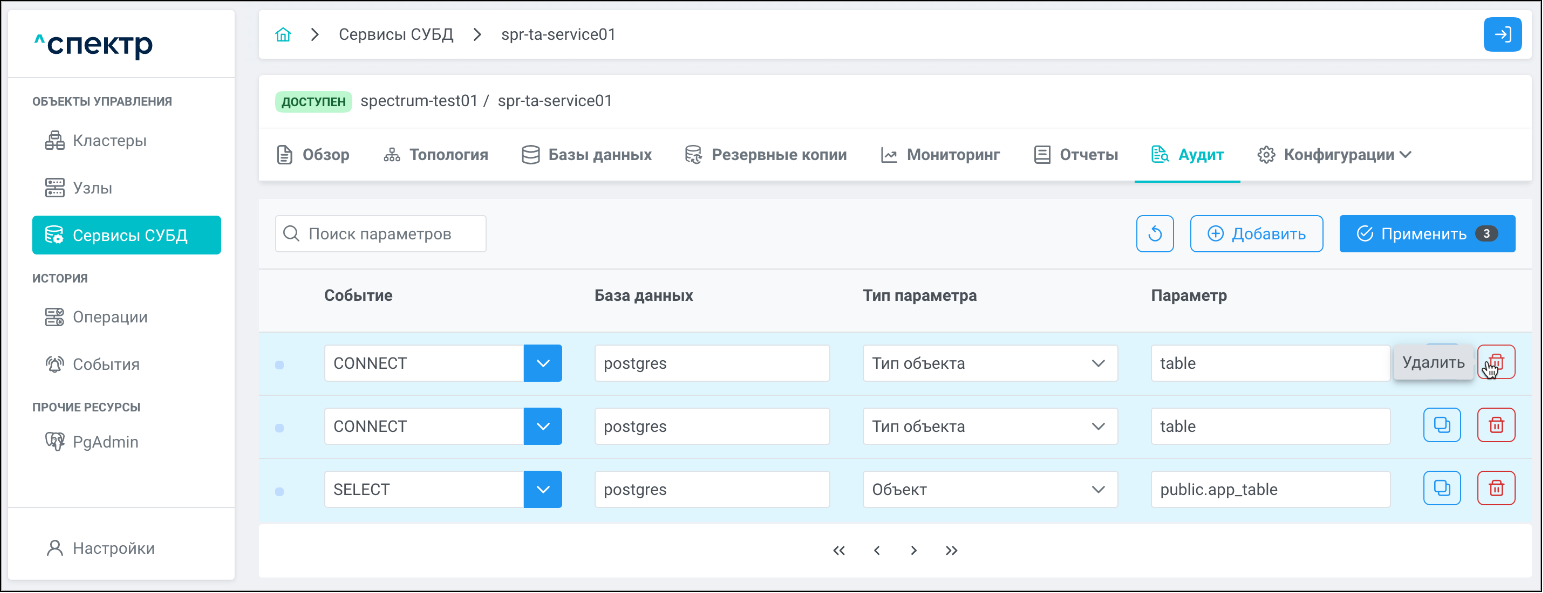Click the logout icon button top right
The image size is (1543, 593).
(x=1502, y=35)
